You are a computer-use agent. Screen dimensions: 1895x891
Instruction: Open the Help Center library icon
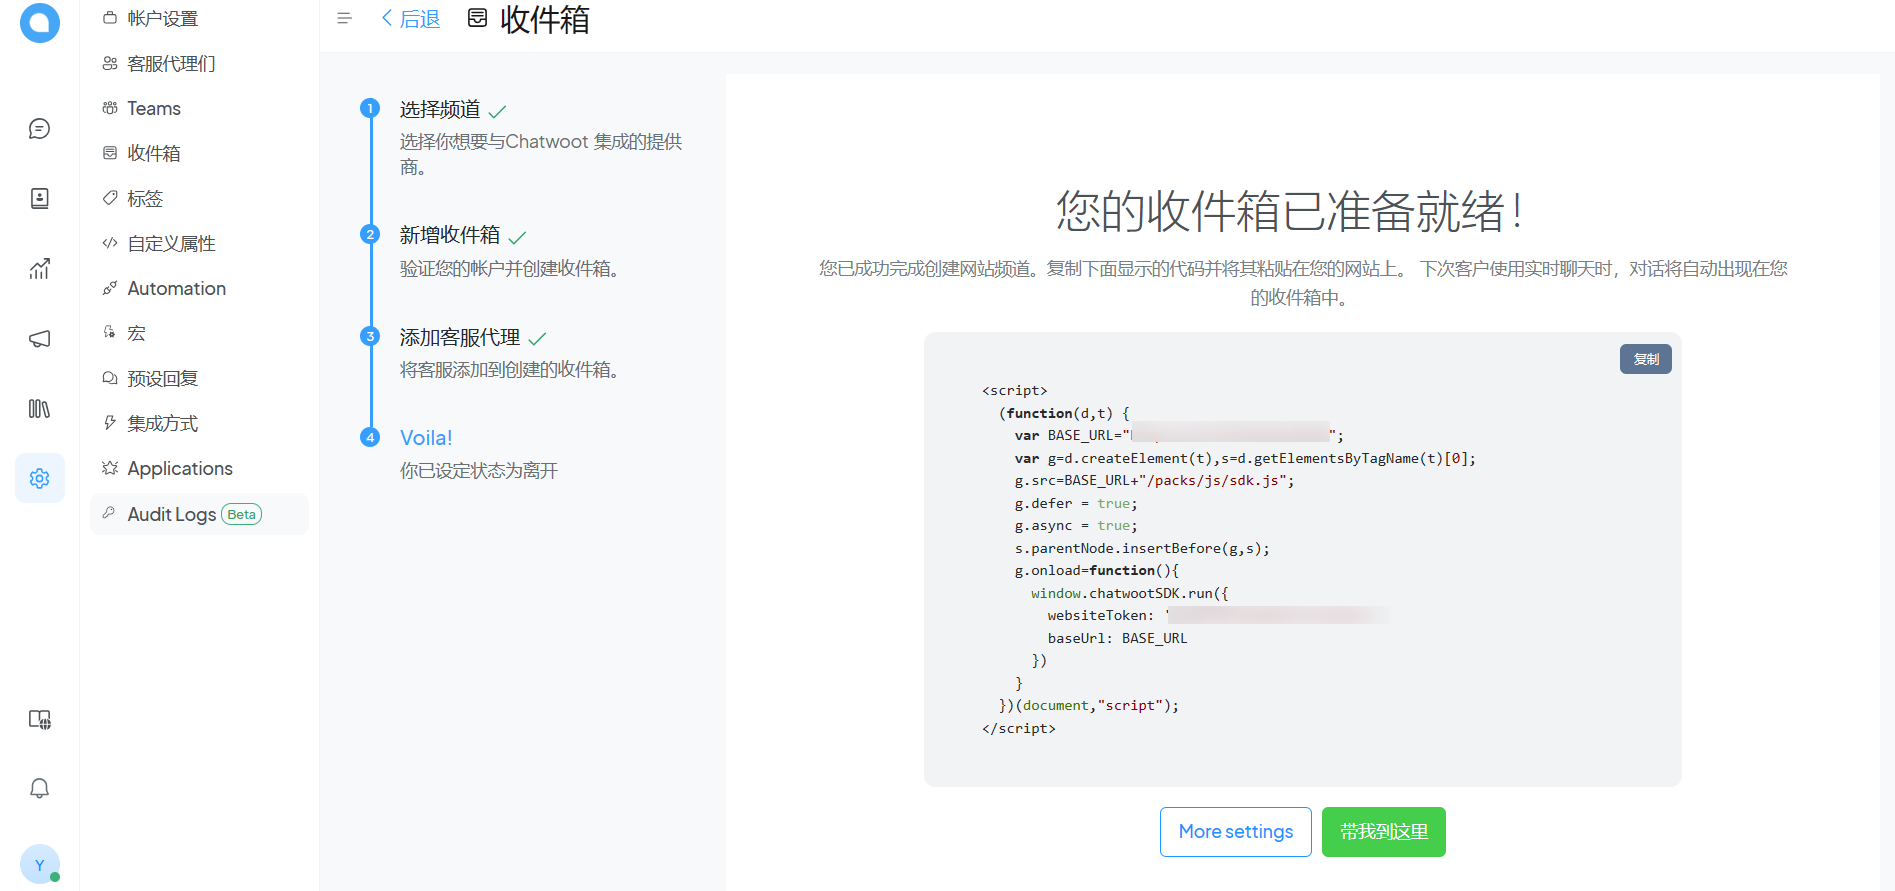39,409
